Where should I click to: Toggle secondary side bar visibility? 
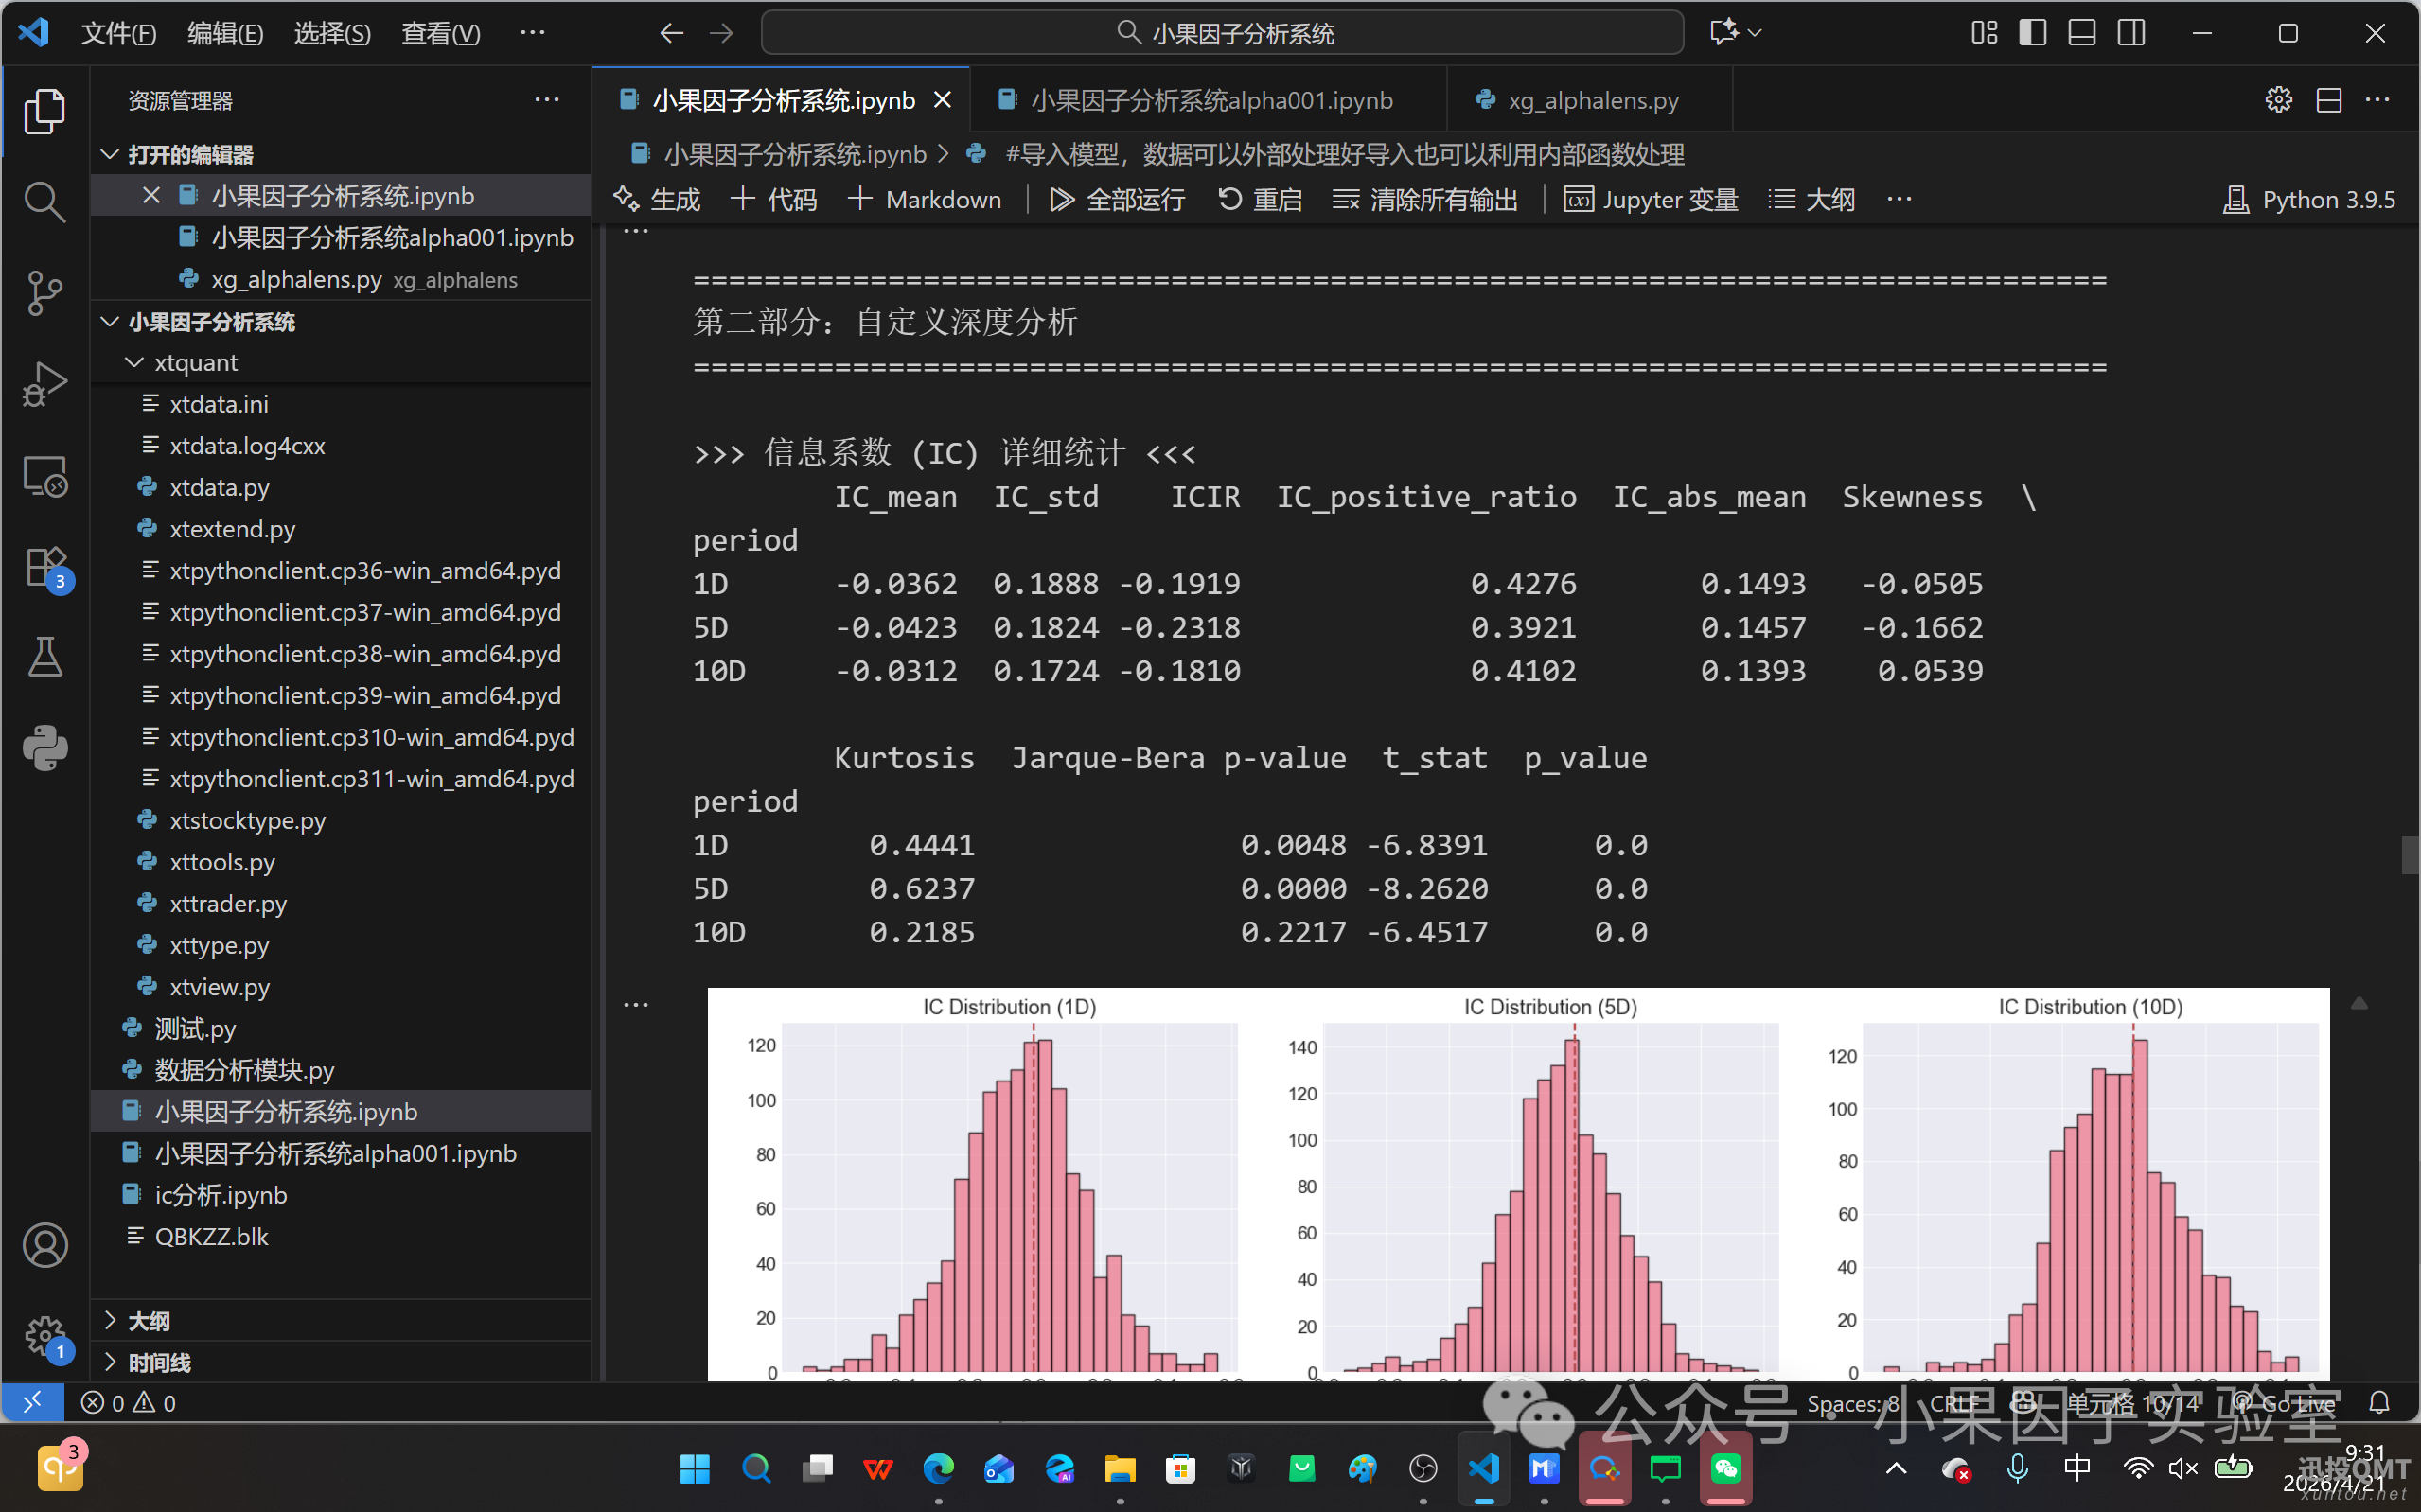click(2131, 33)
